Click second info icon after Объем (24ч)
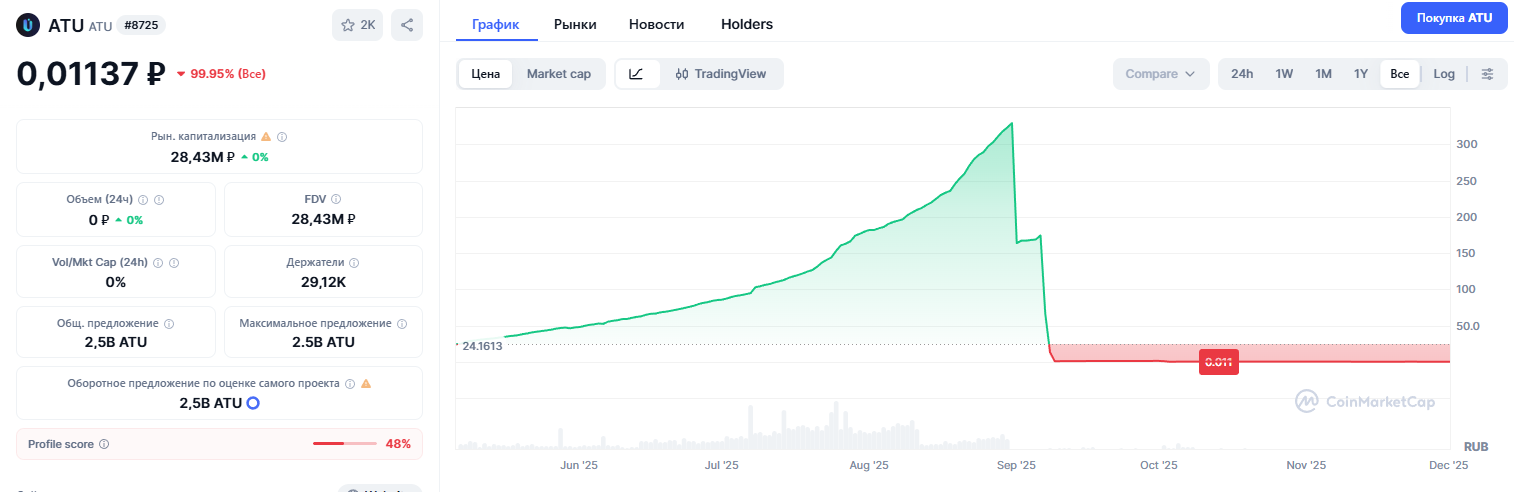The height and width of the screenshot is (492, 1514). click(159, 200)
